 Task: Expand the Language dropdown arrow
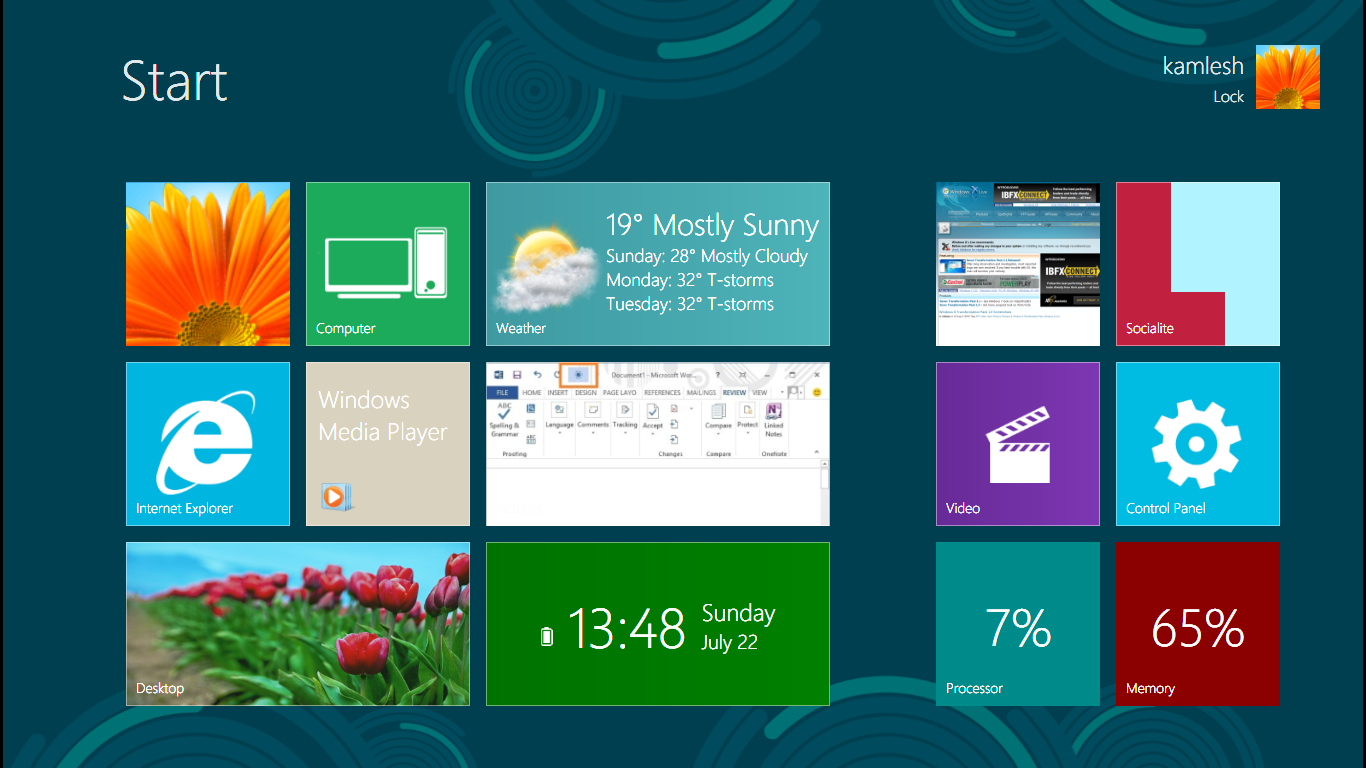click(559, 434)
